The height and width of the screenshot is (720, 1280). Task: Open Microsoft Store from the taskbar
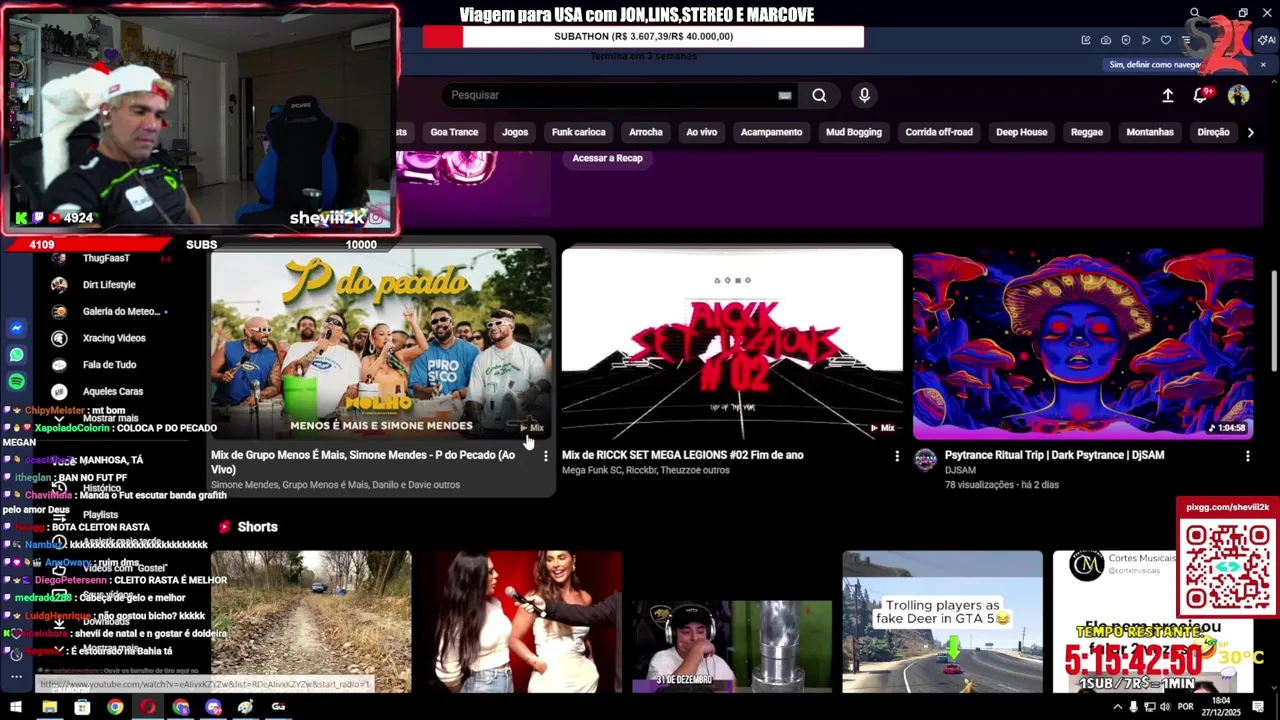coord(82,707)
